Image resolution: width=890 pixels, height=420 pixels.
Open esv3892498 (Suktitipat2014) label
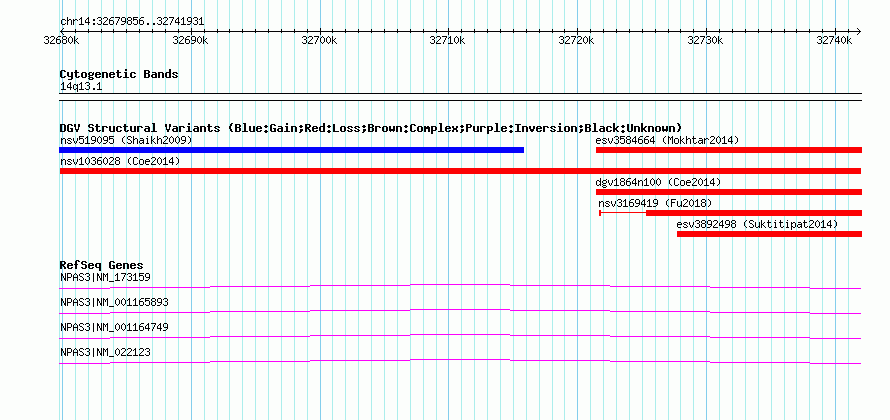click(x=757, y=224)
